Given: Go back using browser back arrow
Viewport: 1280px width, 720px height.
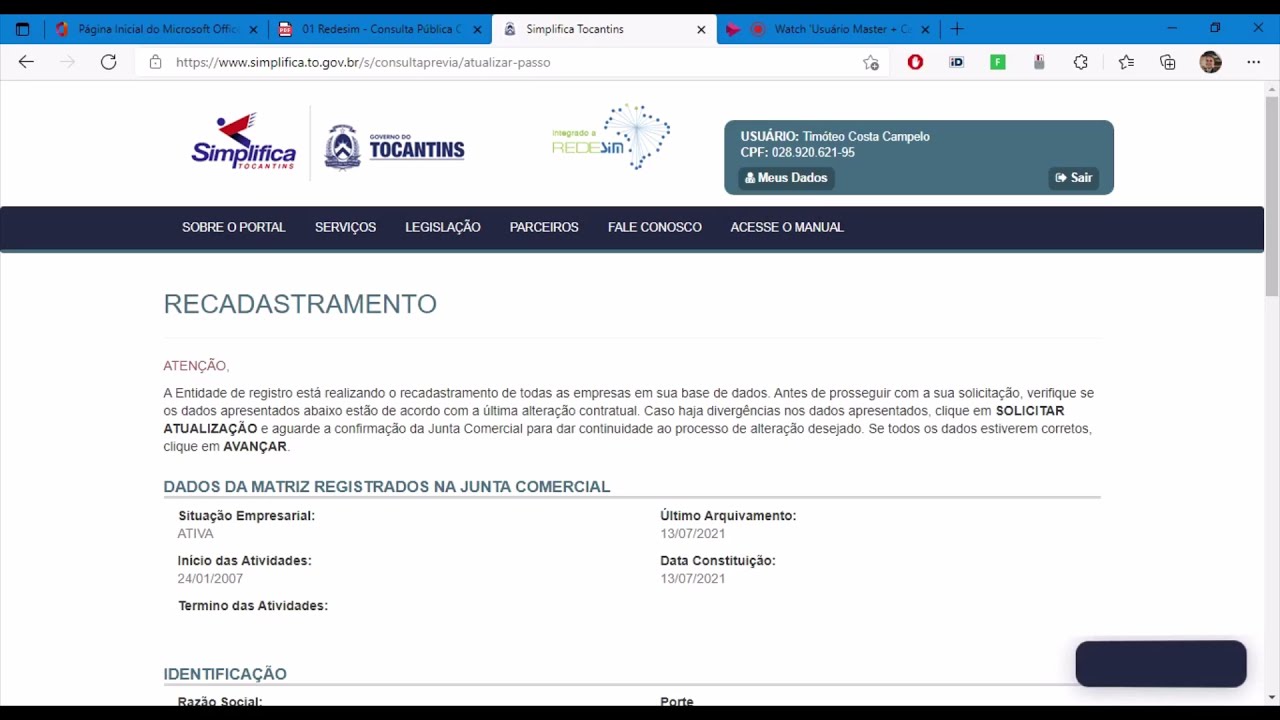Looking at the screenshot, I should tap(26, 62).
